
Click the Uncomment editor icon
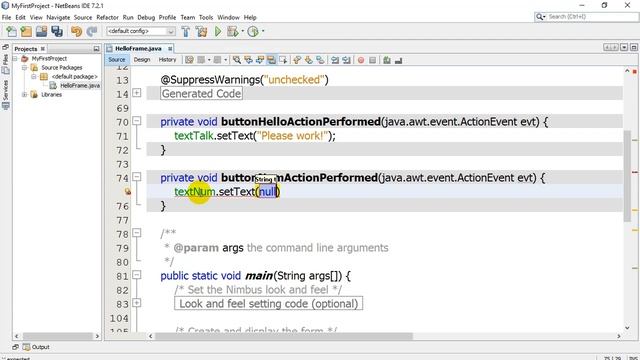398,60
